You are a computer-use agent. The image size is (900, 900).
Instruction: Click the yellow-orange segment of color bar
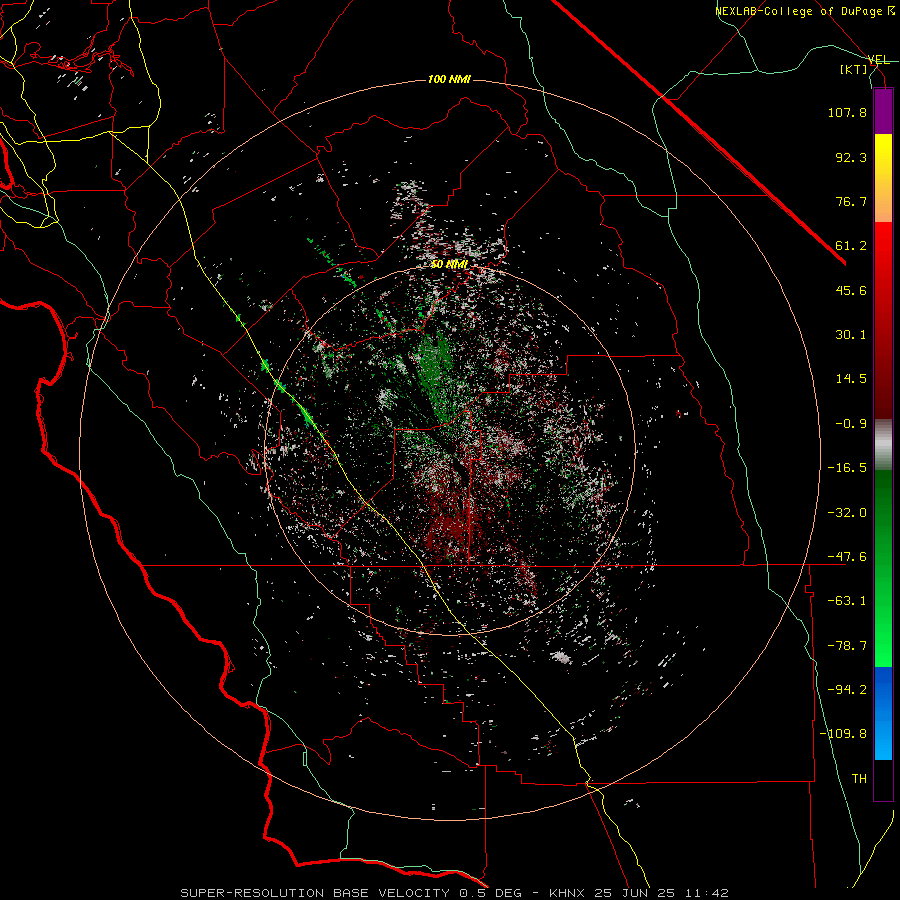883,178
